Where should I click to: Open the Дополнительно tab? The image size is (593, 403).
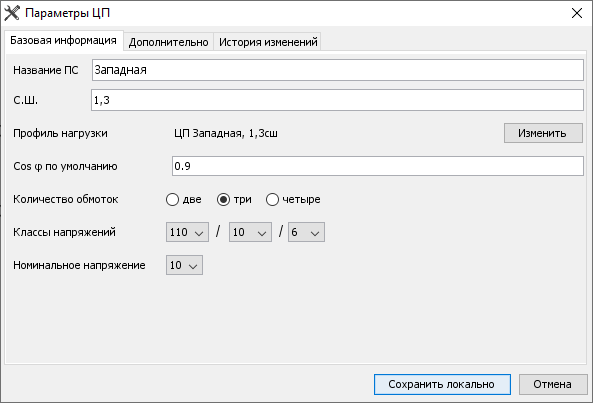168,42
